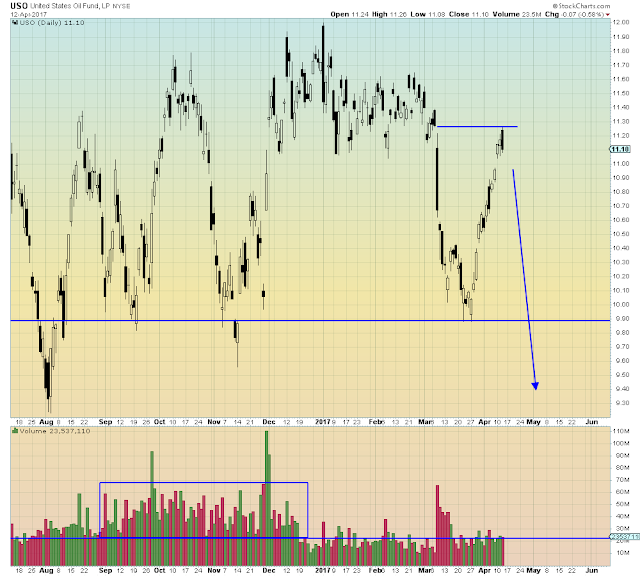Image resolution: width=640 pixels, height=576 pixels.
Task: Click the Jun label under the price chart
Action: pos(592,422)
